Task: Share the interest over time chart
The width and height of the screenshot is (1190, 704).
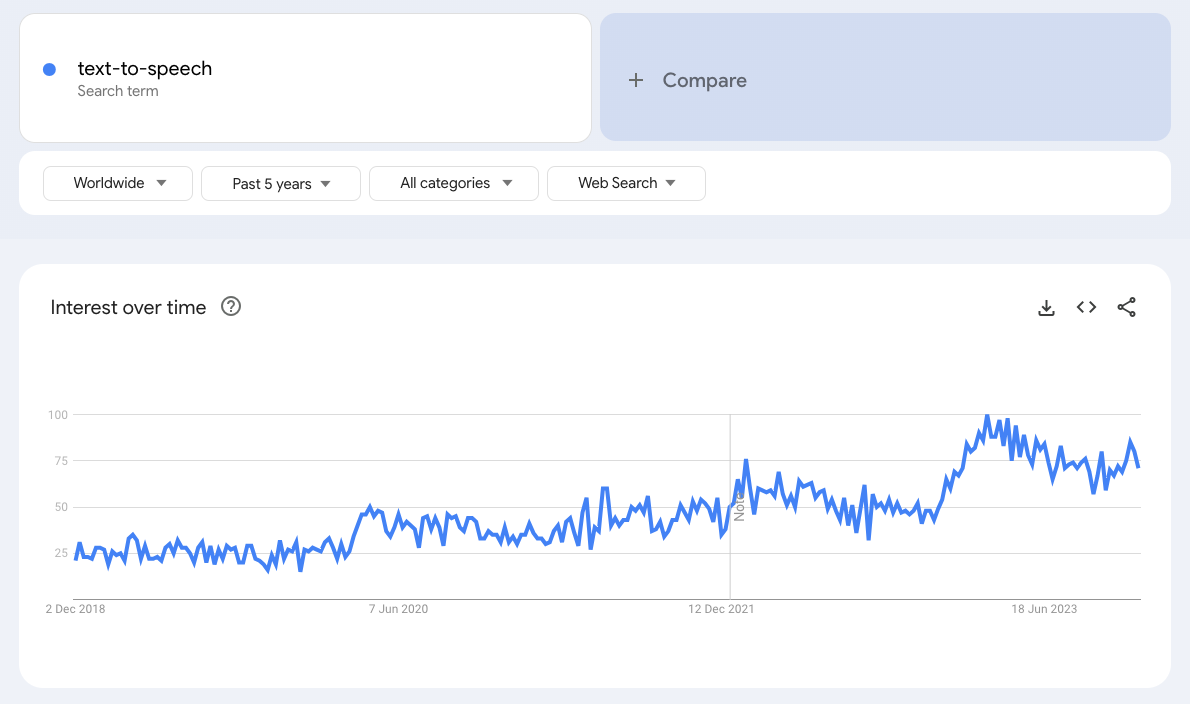Action: coord(1126,307)
